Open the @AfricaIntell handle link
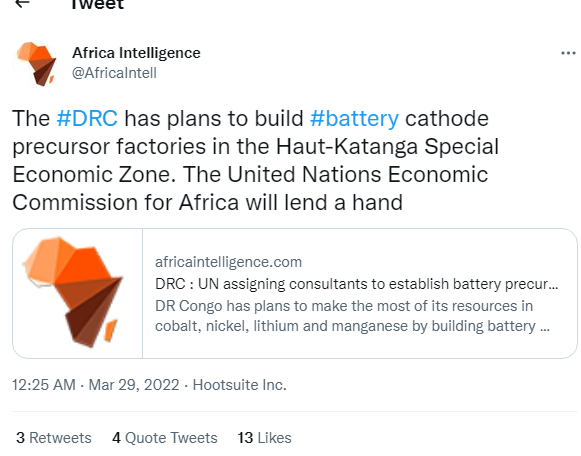The width and height of the screenshot is (581, 456). coord(114,73)
